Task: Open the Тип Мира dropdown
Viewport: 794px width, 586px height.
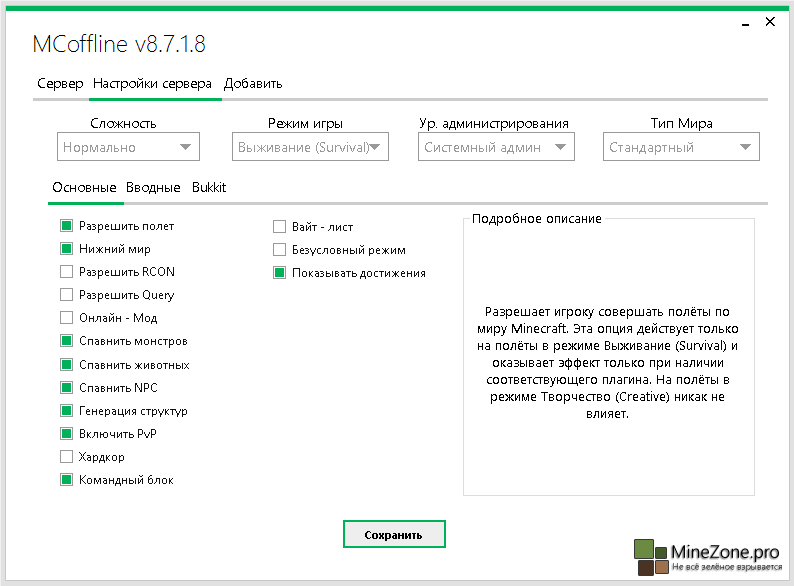Action: [x=681, y=147]
